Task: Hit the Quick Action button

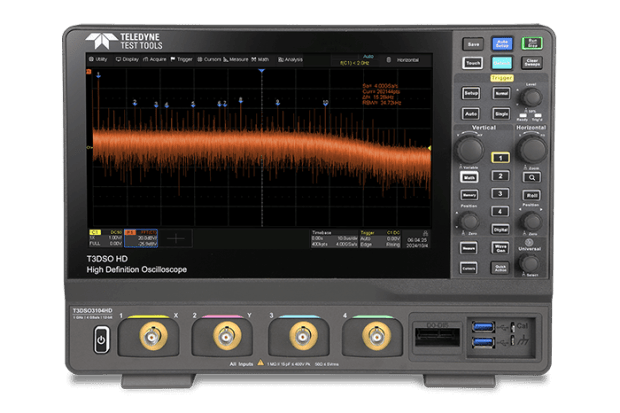Action: pyautogui.click(x=500, y=268)
